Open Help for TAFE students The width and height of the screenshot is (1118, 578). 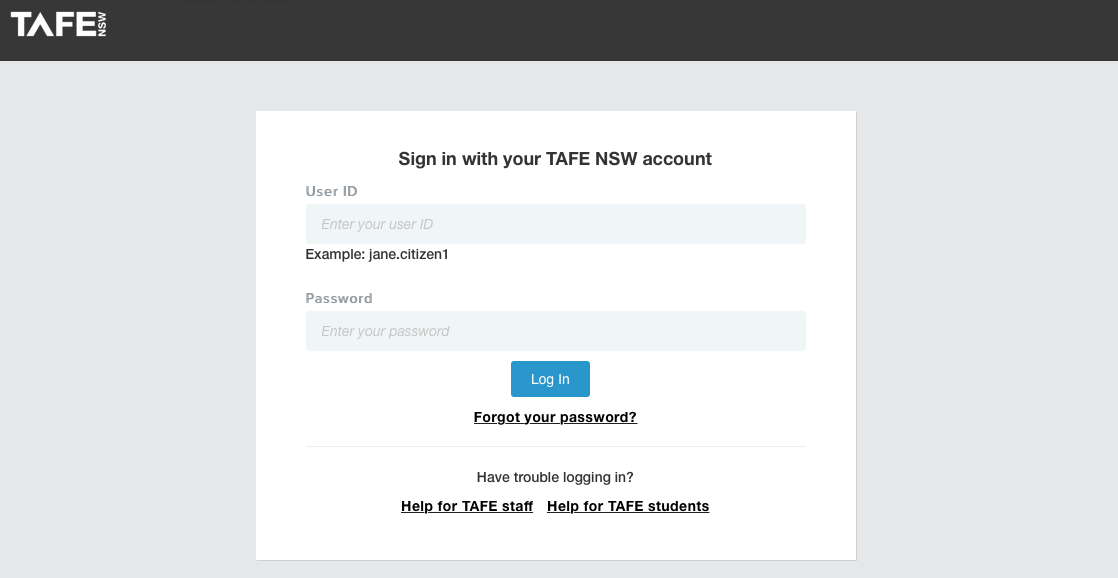pos(628,506)
